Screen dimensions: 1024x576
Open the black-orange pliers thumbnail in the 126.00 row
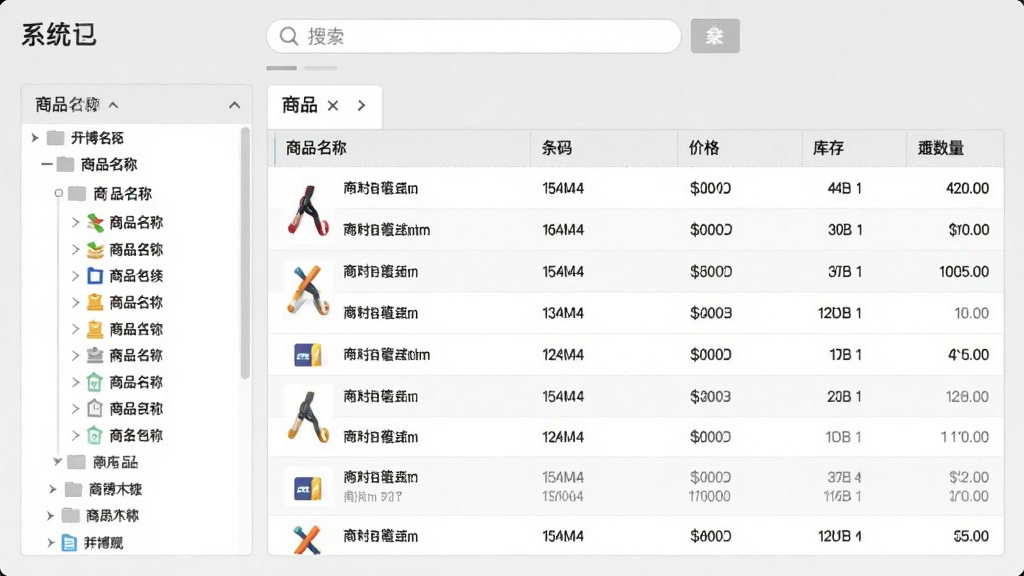[308, 417]
